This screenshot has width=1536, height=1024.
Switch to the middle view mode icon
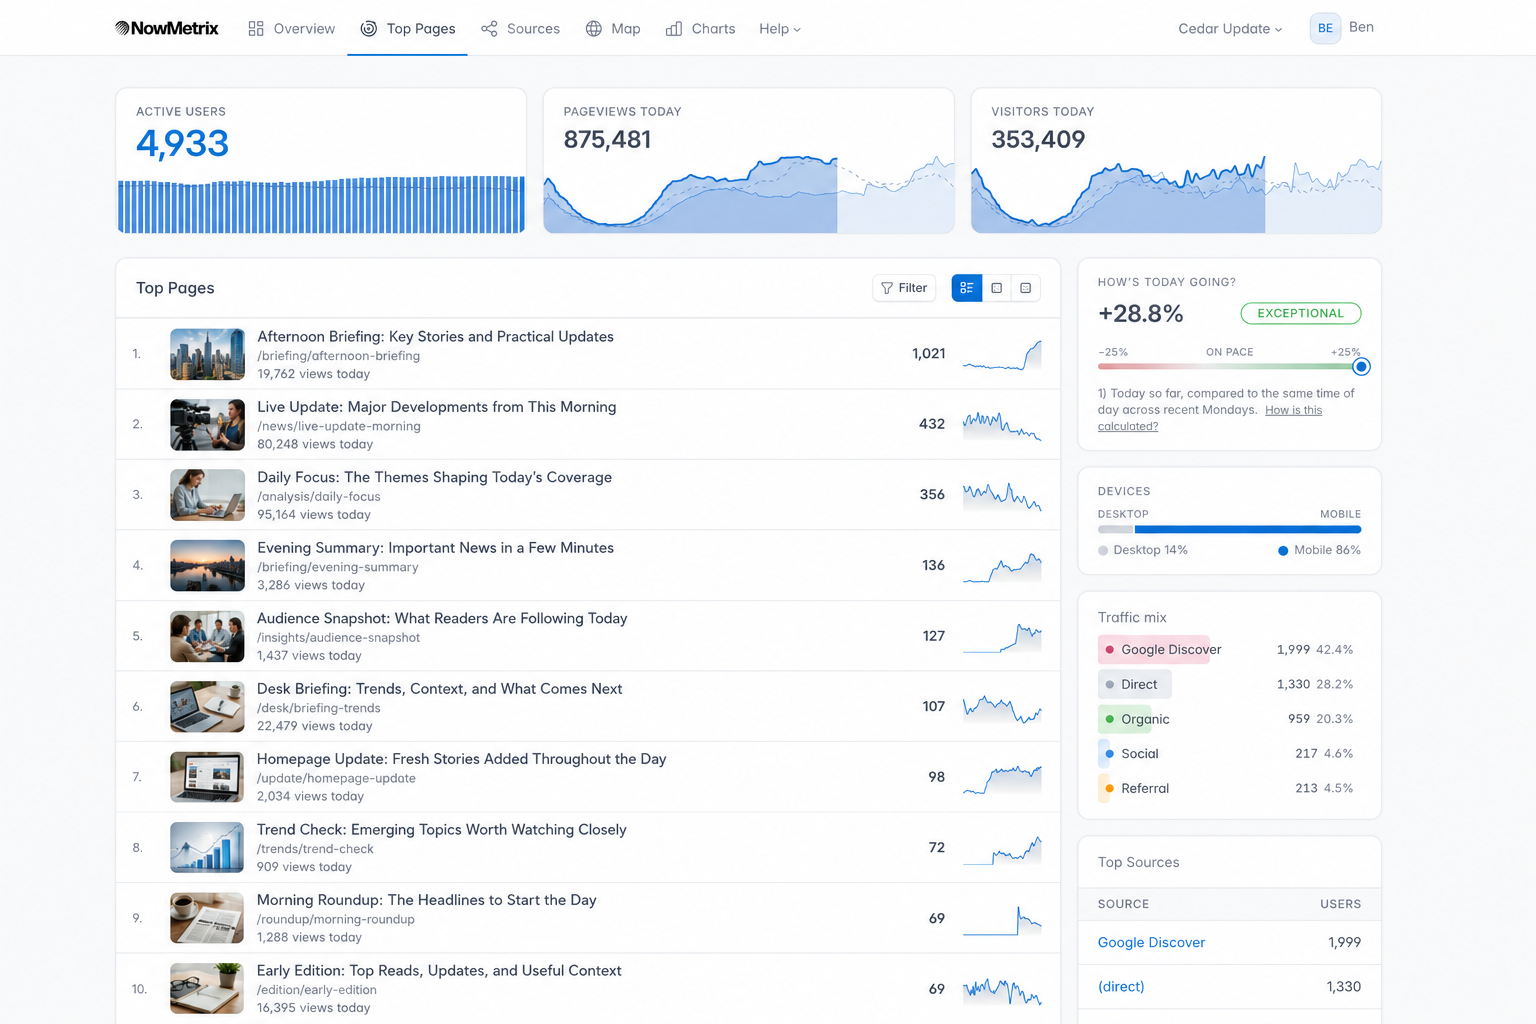point(997,288)
